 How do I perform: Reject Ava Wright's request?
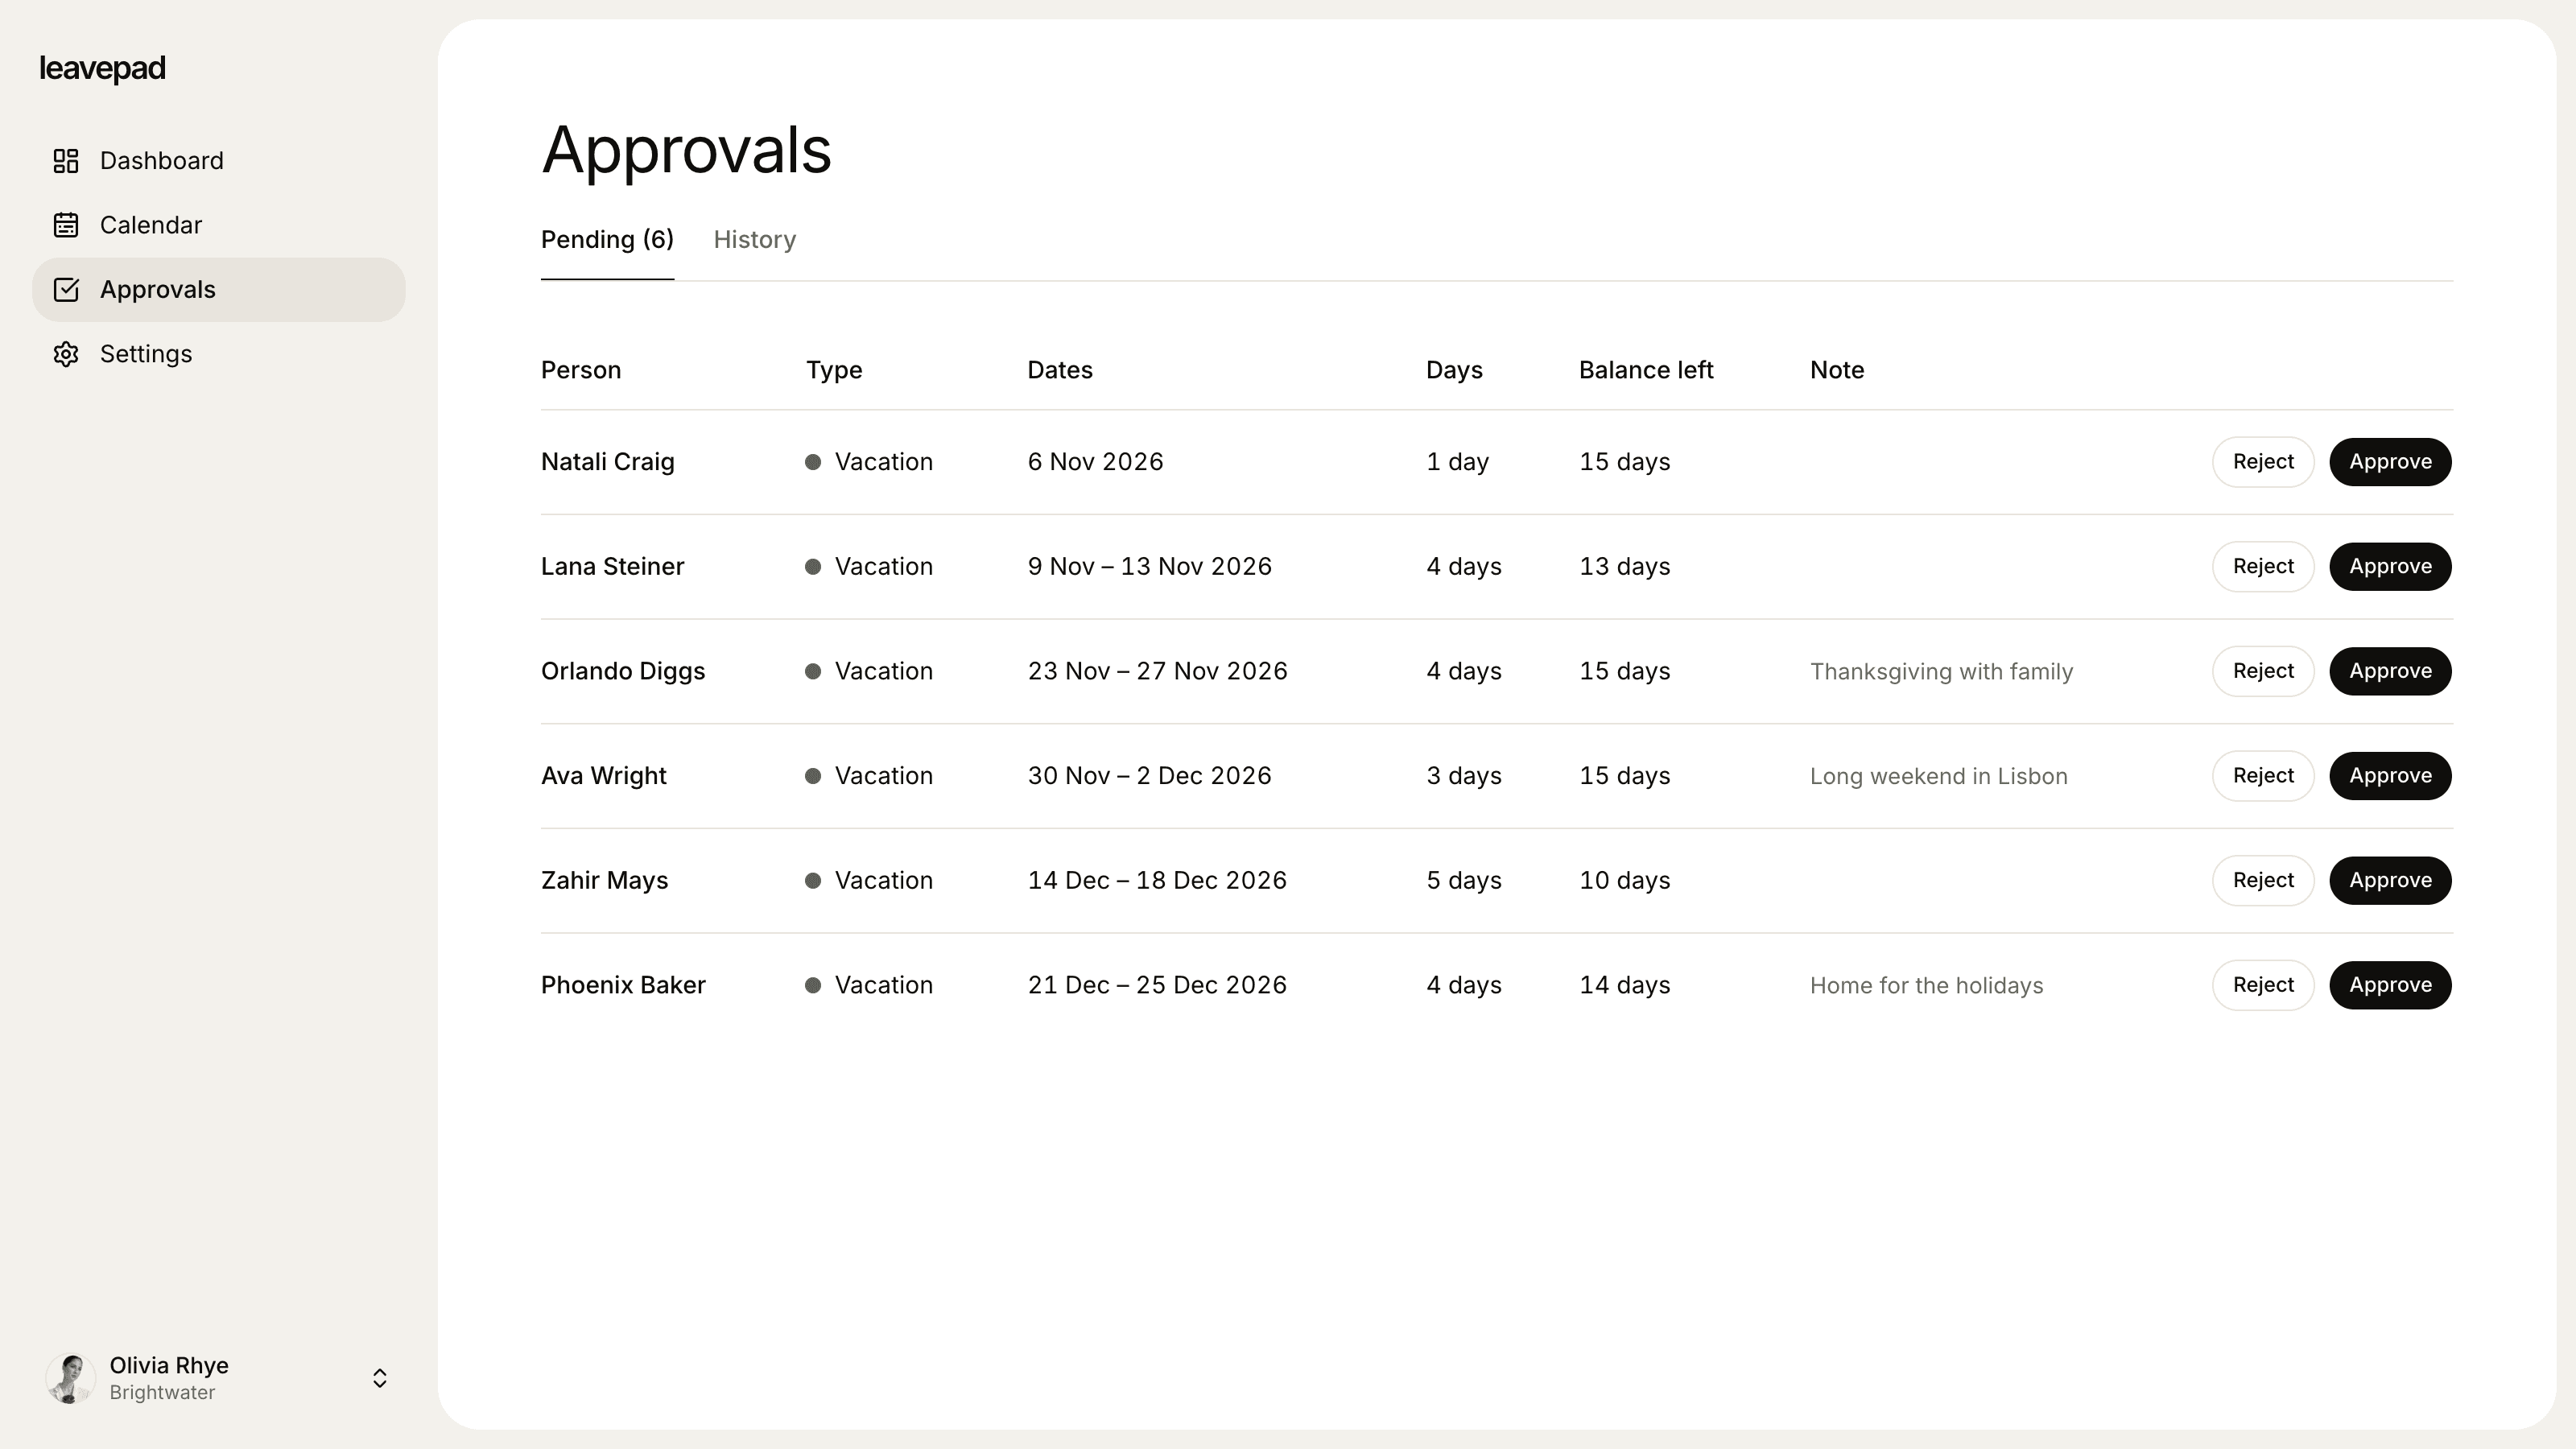coord(2263,776)
